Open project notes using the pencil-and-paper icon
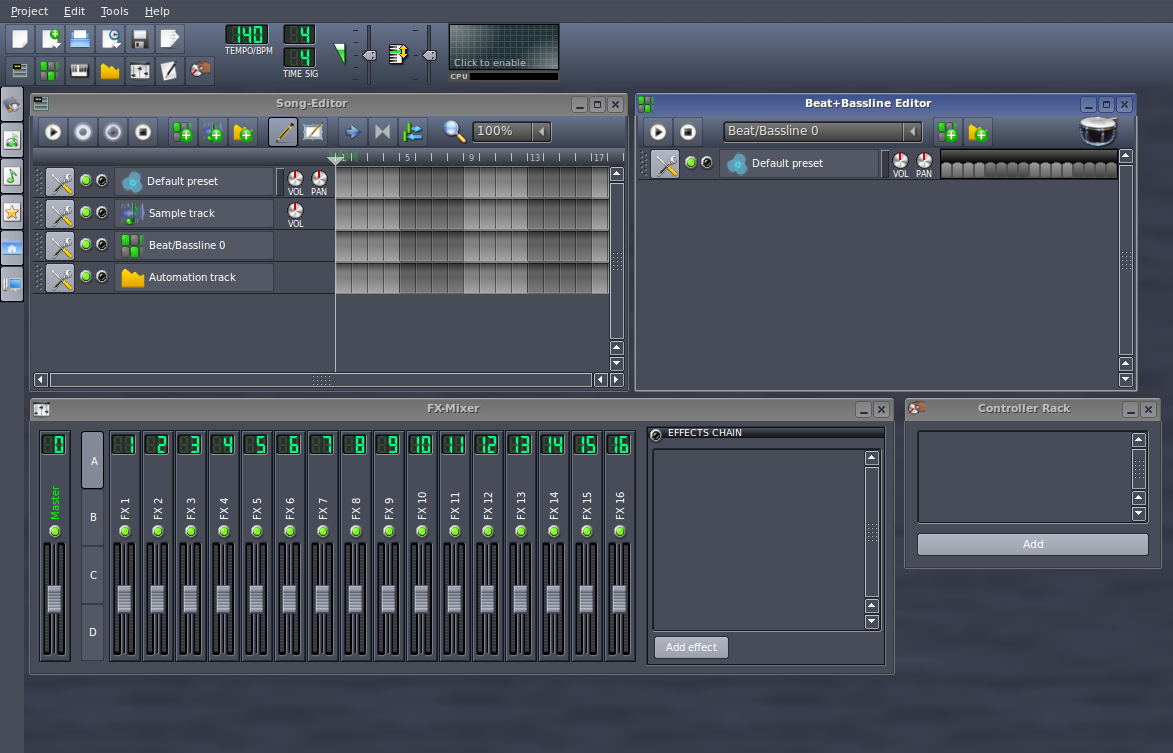This screenshot has width=1173, height=753. (x=169, y=71)
